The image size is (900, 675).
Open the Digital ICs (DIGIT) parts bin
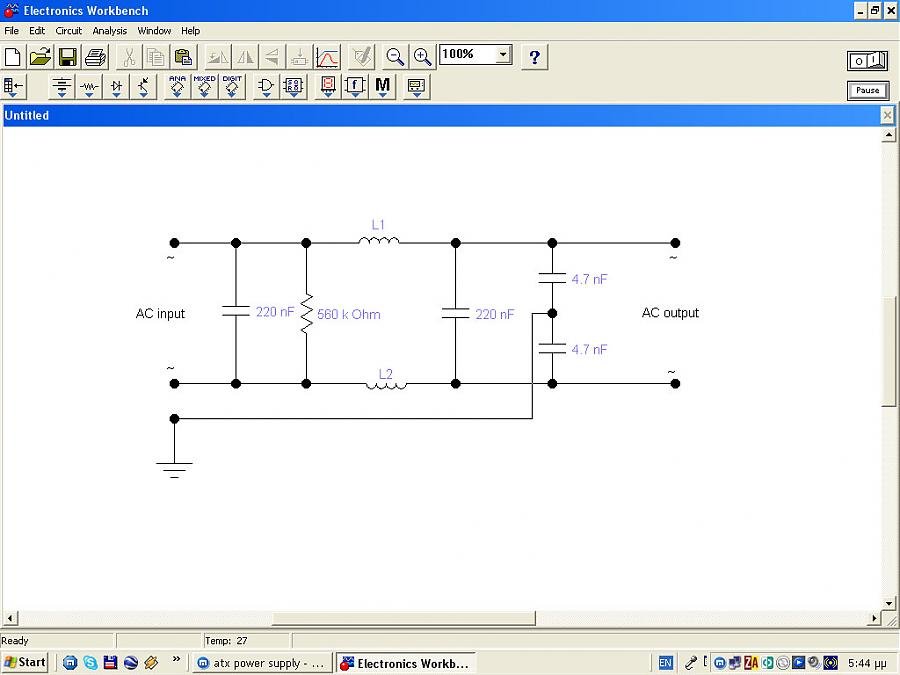(232, 87)
